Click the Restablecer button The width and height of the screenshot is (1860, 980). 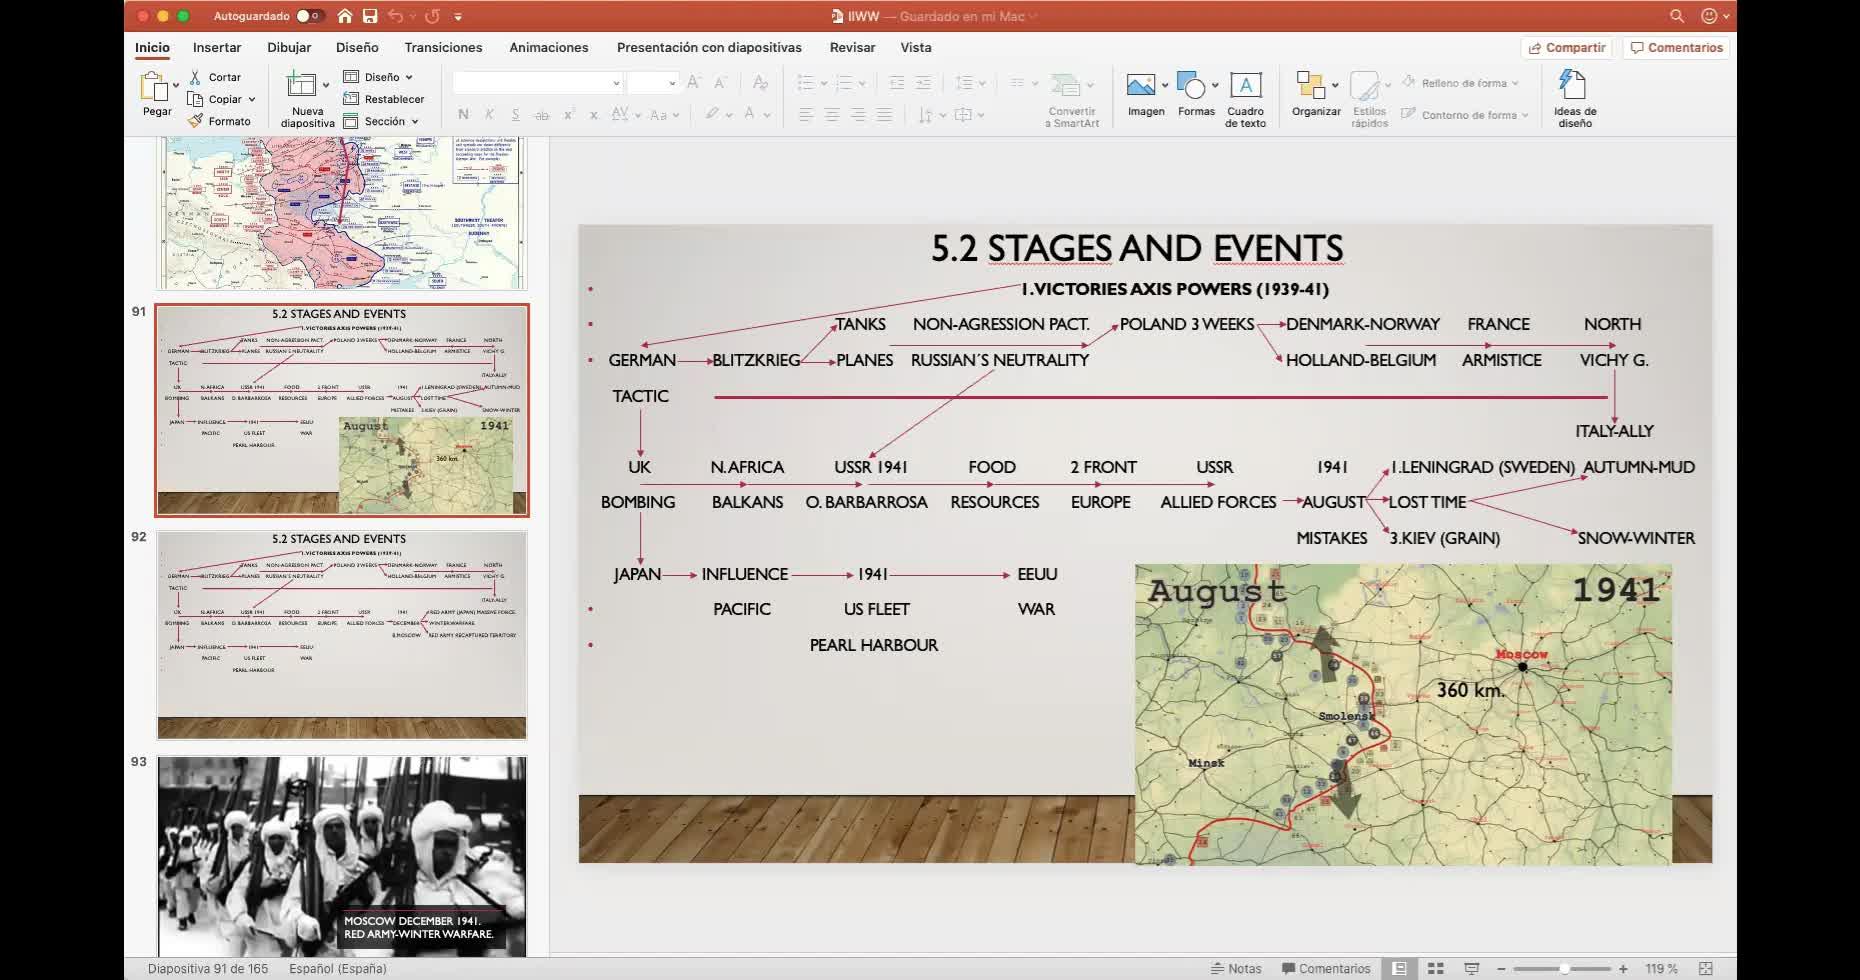[384, 99]
